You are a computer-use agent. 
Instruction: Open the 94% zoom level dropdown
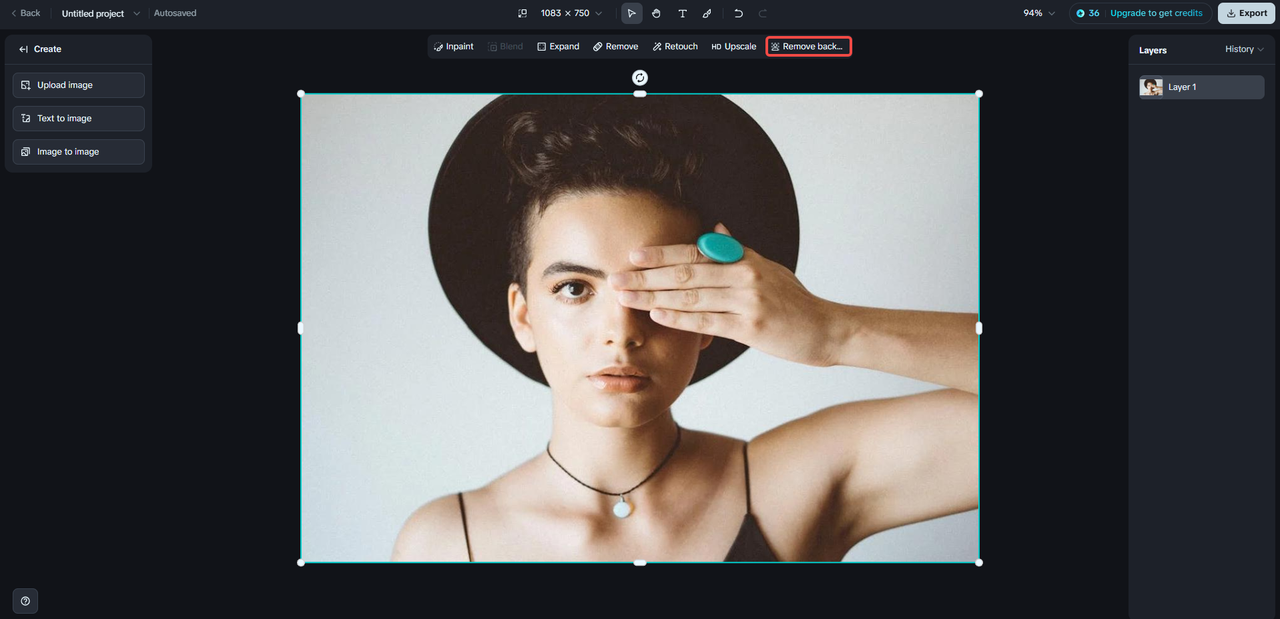point(1039,13)
